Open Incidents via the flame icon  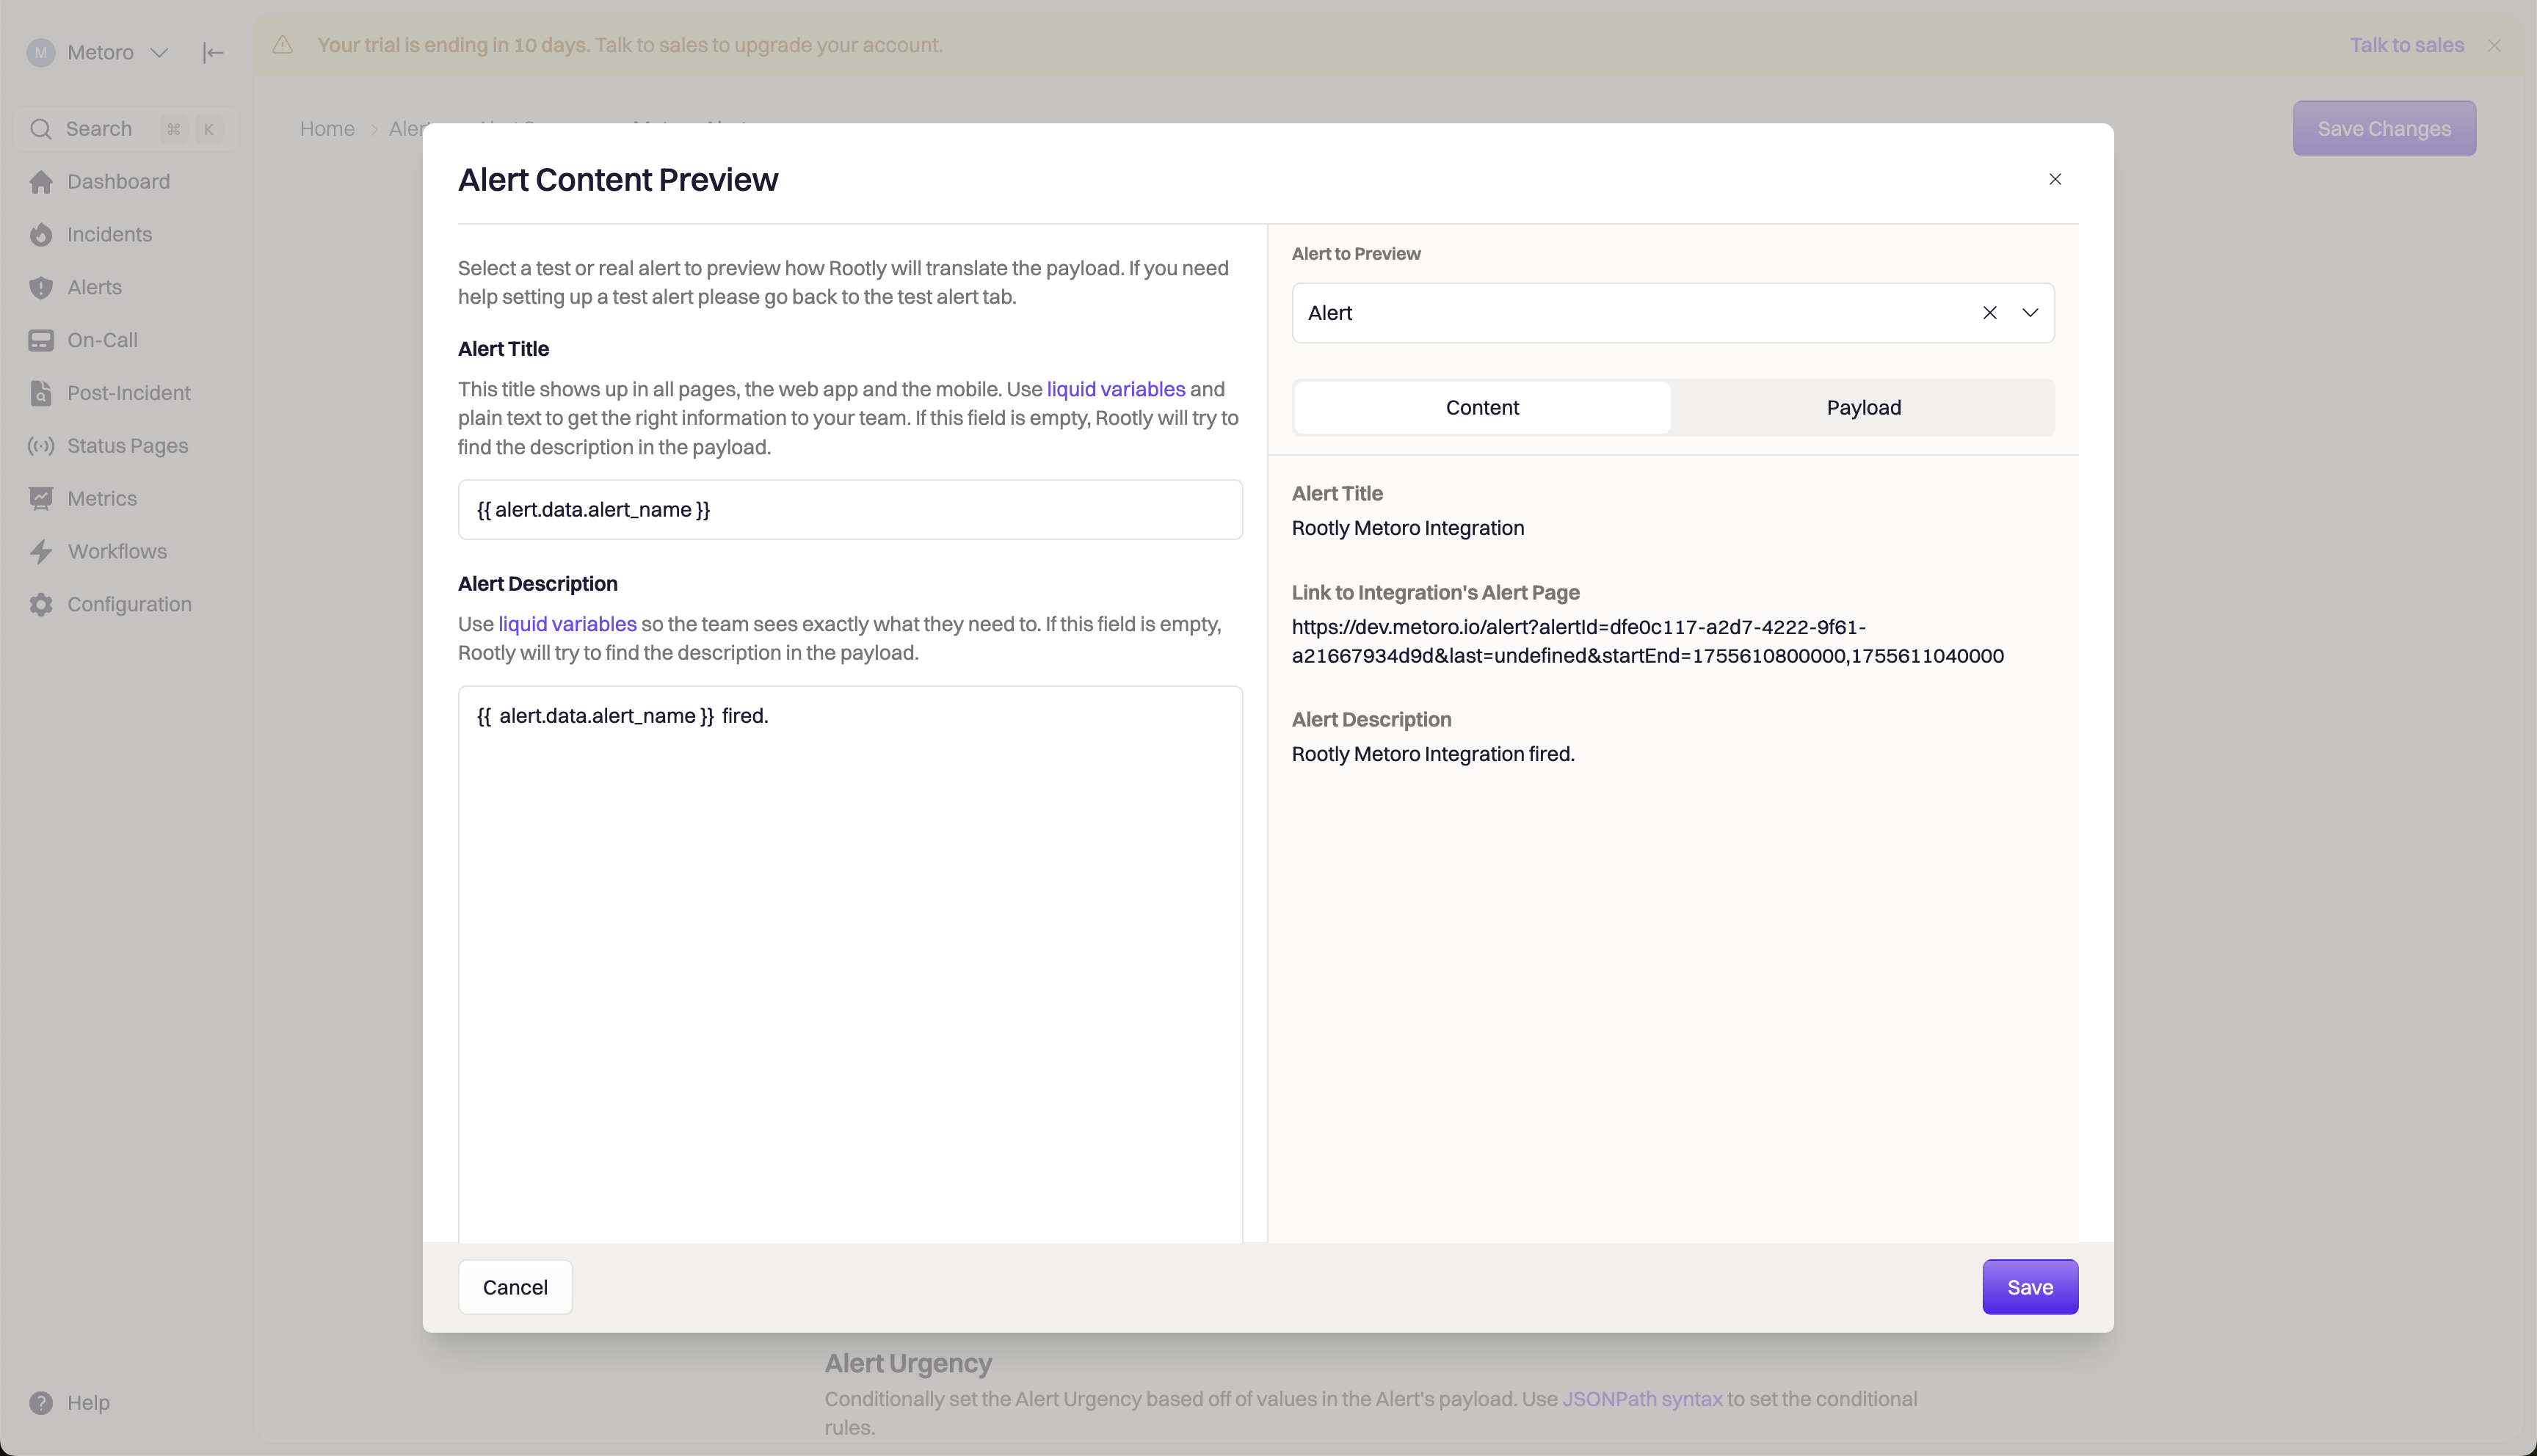click(x=41, y=235)
